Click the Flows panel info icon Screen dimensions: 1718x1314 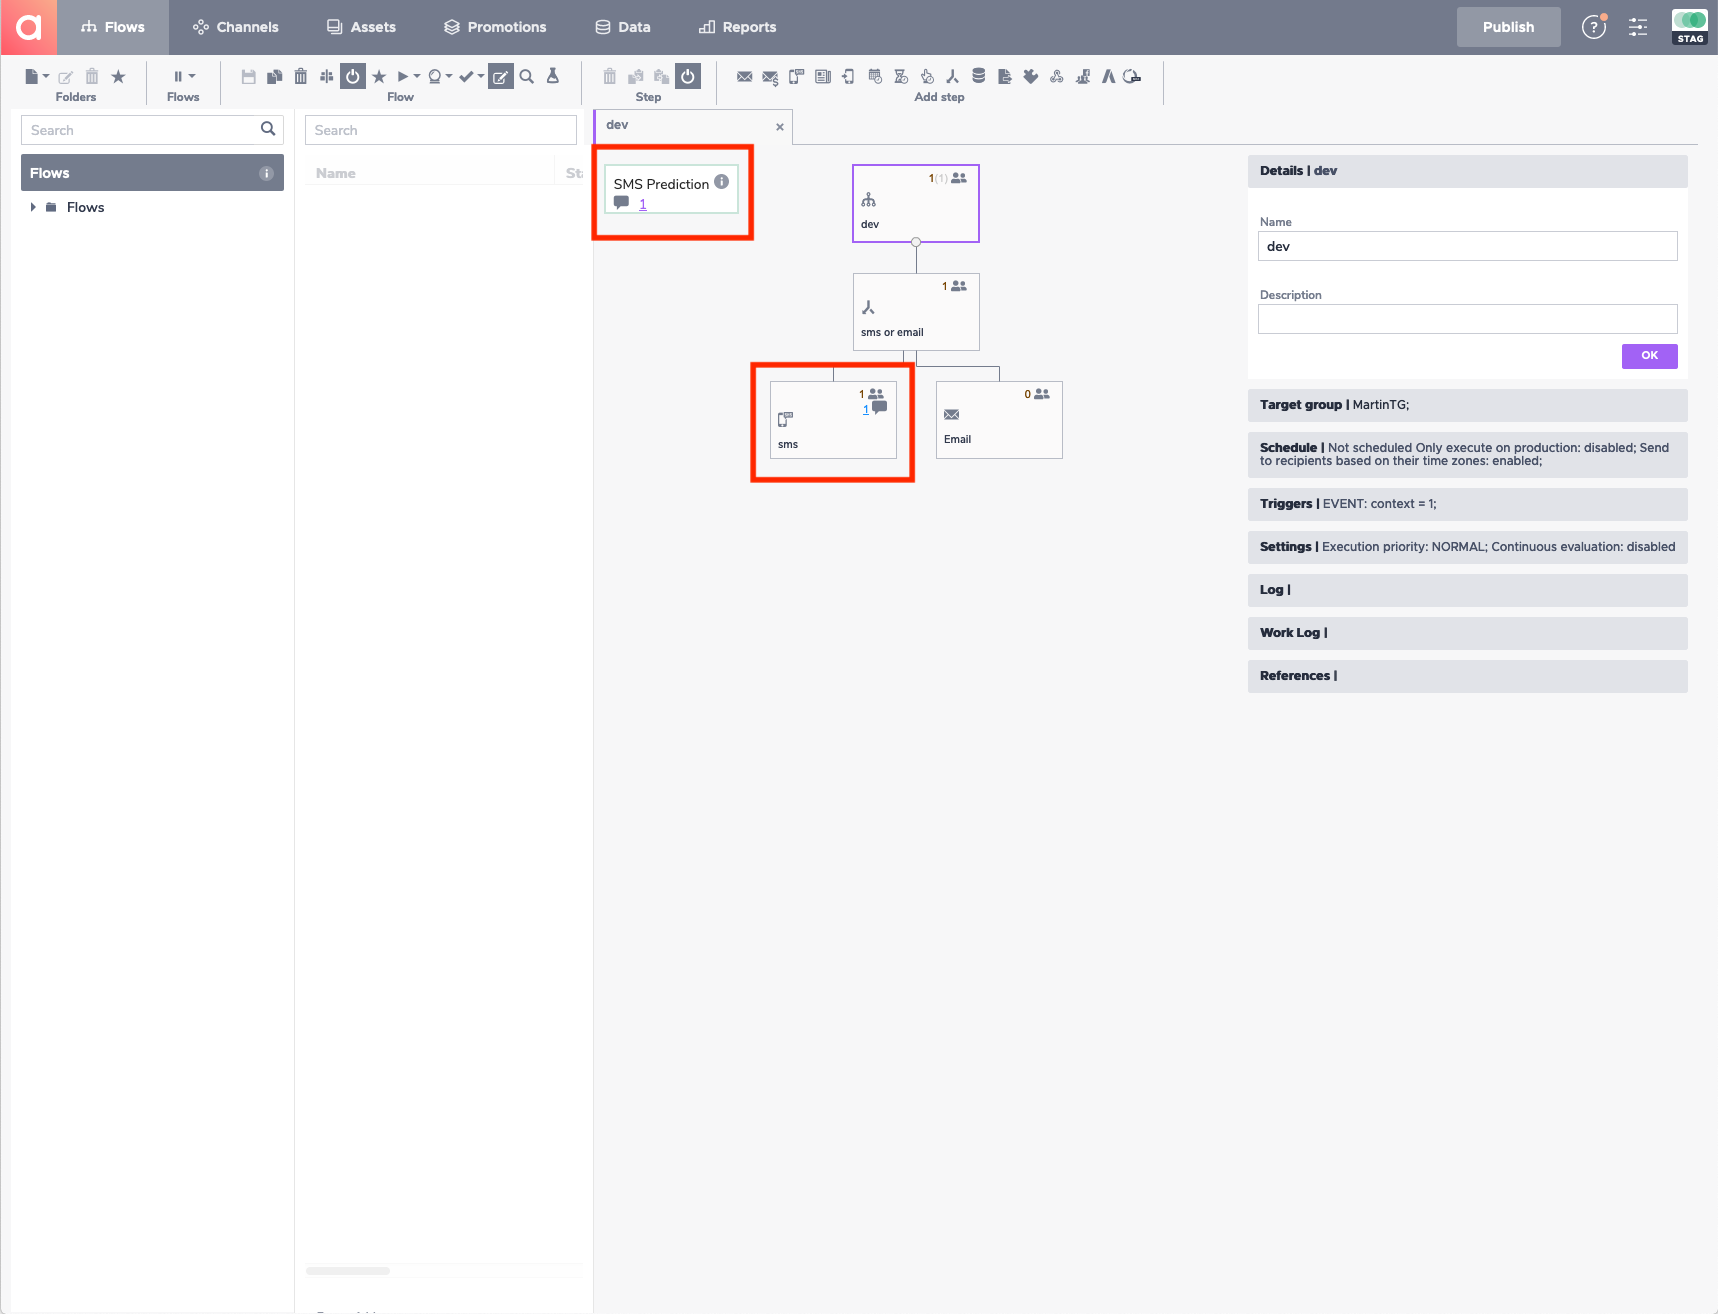coord(266,173)
